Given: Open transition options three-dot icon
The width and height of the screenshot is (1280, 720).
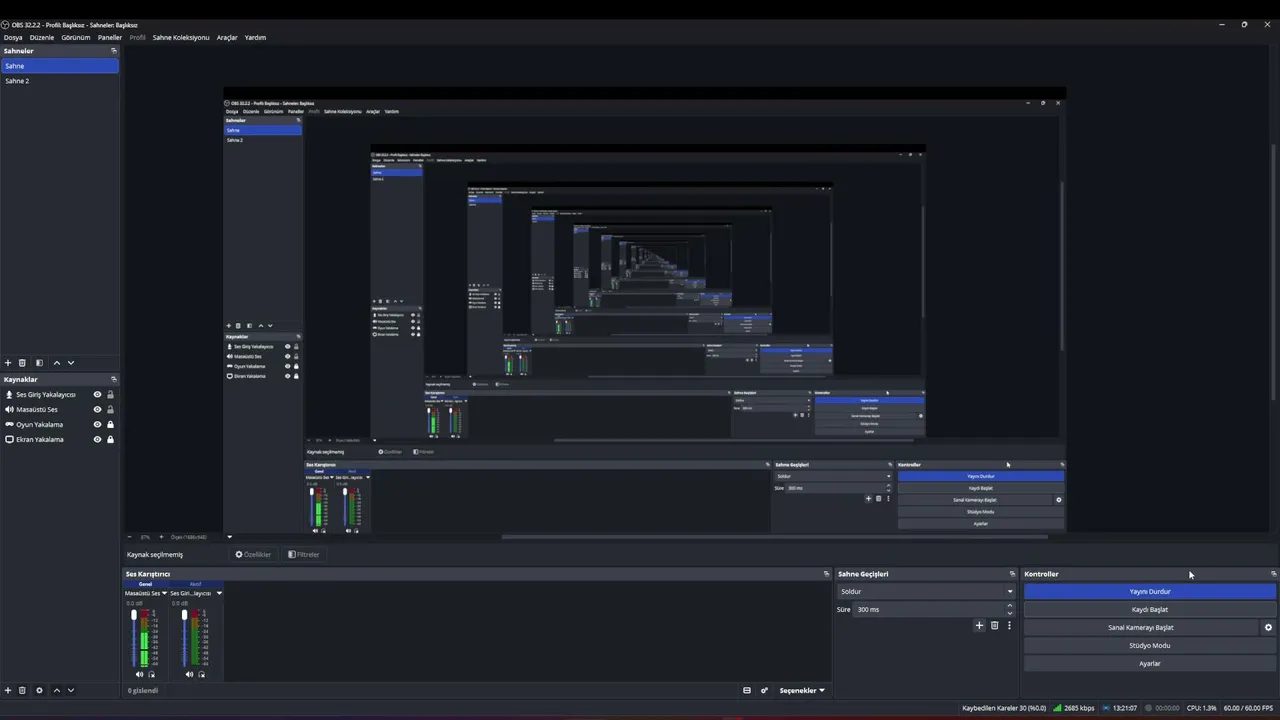Looking at the screenshot, I should 1009,625.
